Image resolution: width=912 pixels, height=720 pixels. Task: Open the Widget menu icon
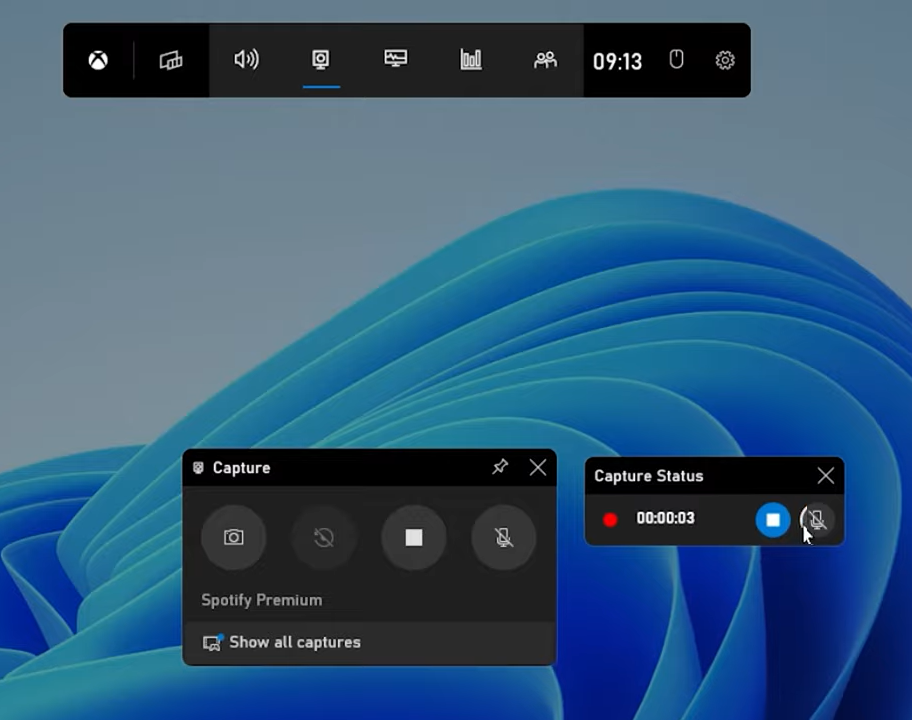(171, 60)
